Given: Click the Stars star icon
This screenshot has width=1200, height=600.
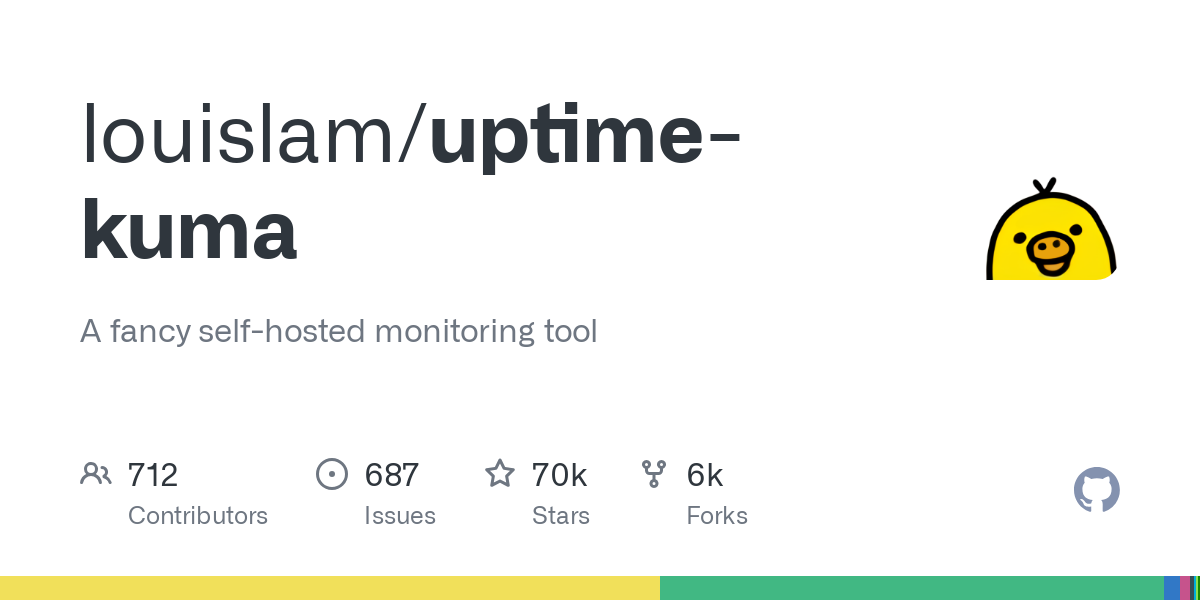Looking at the screenshot, I should 500,473.
